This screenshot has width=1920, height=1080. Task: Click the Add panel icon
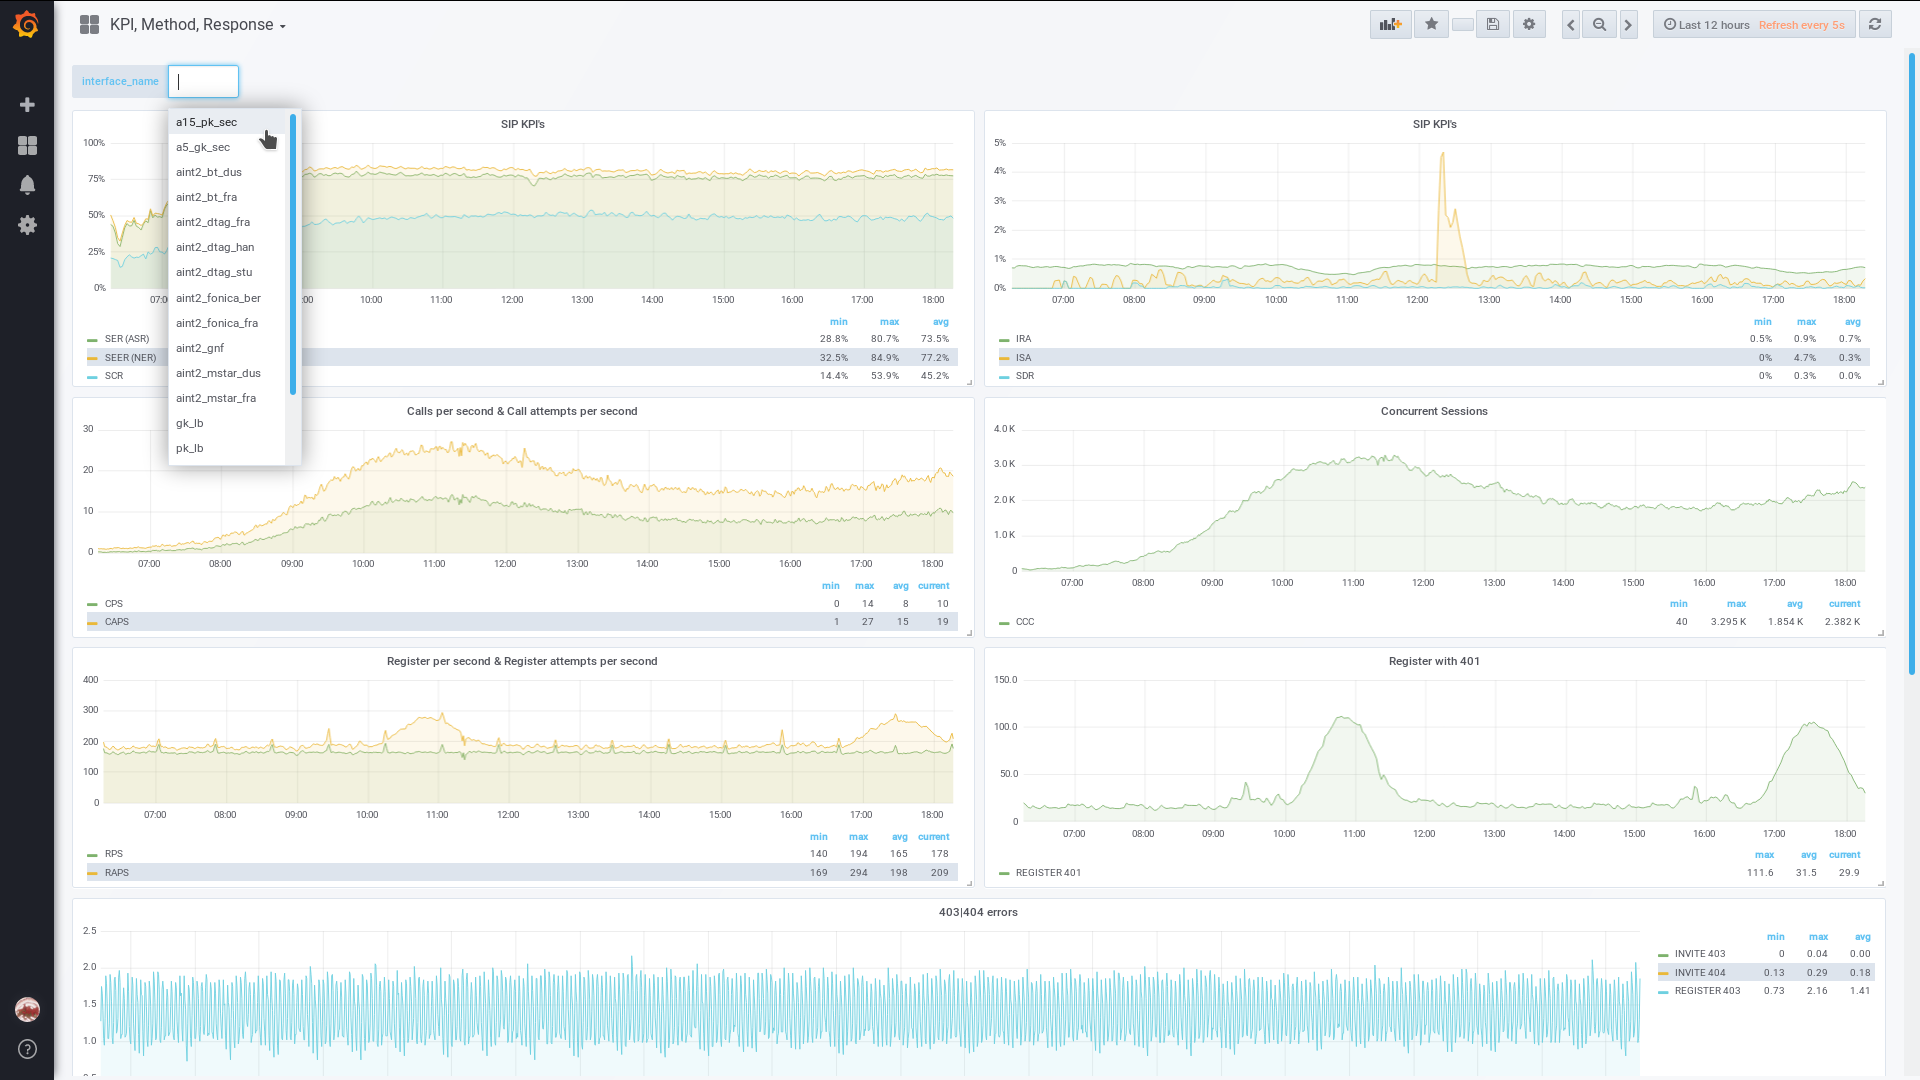click(x=1390, y=25)
